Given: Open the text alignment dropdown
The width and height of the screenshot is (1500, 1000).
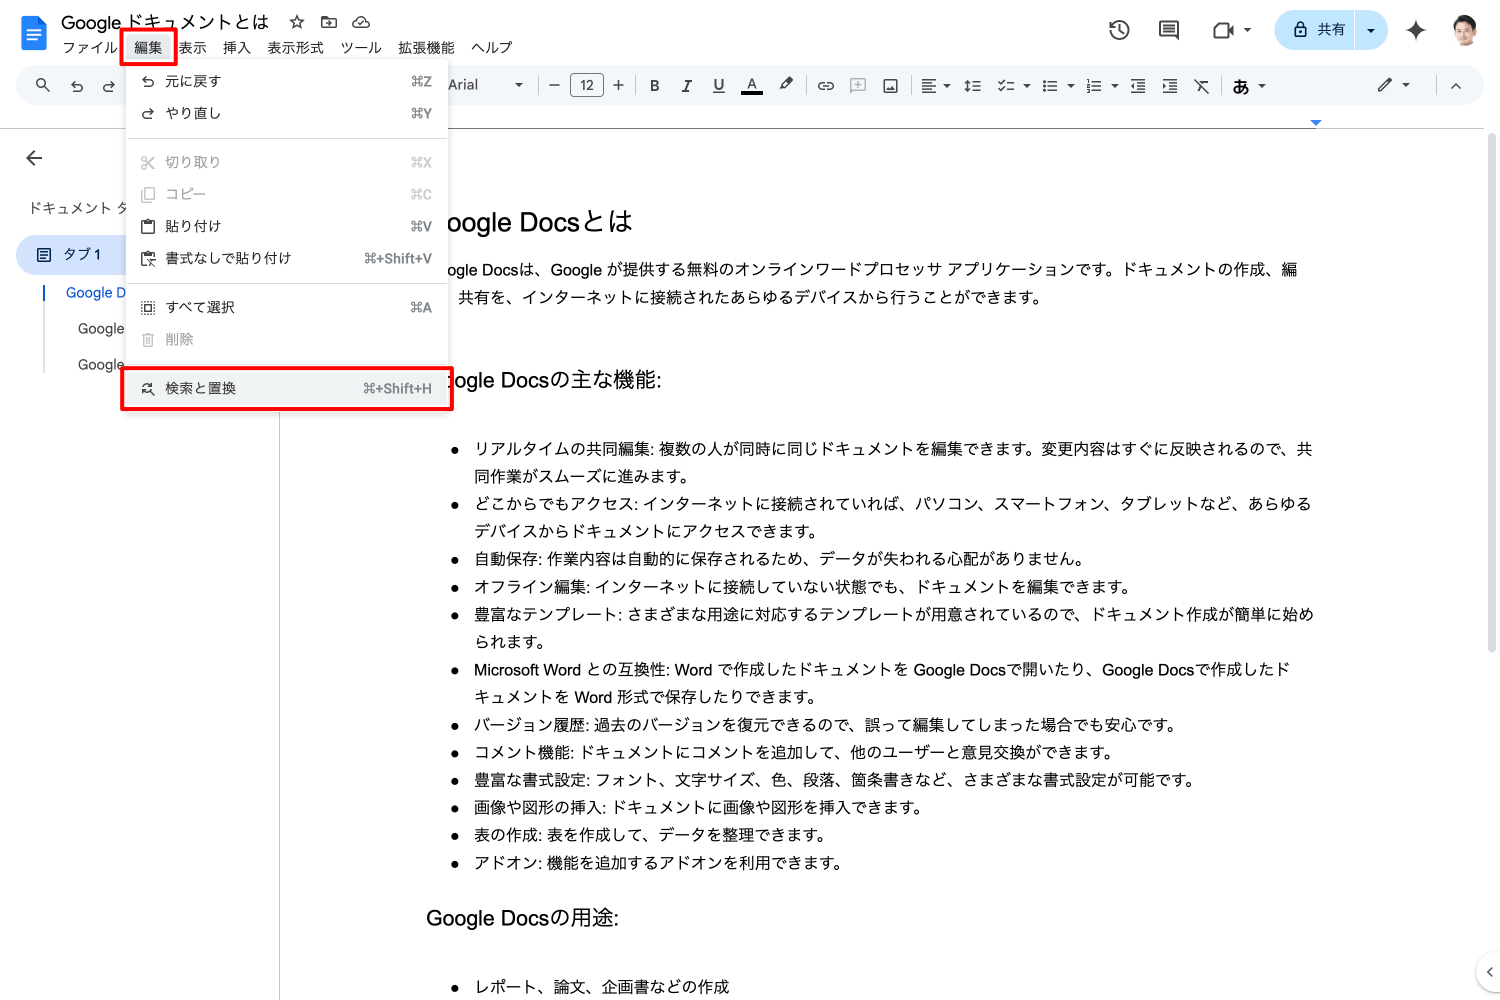Looking at the screenshot, I should pos(936,86).
